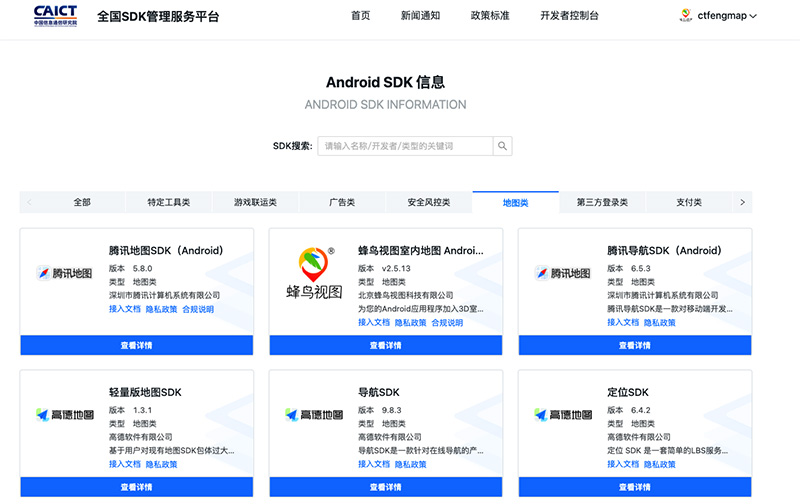Click 查看详情 for 轻量版地图SDK
Image resolution: width=800 pixels, height=504 pixels.
tap(137, 487)
